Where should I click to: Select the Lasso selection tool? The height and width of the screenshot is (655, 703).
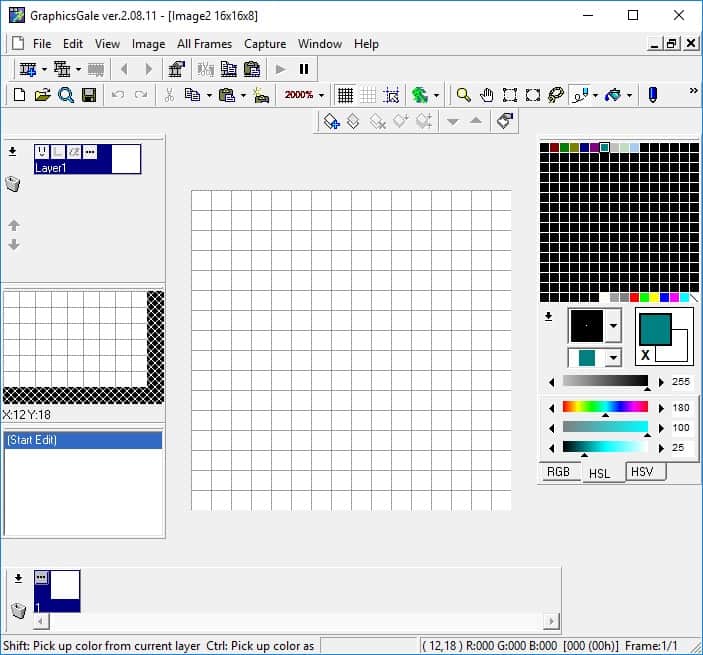coord(556,95)
